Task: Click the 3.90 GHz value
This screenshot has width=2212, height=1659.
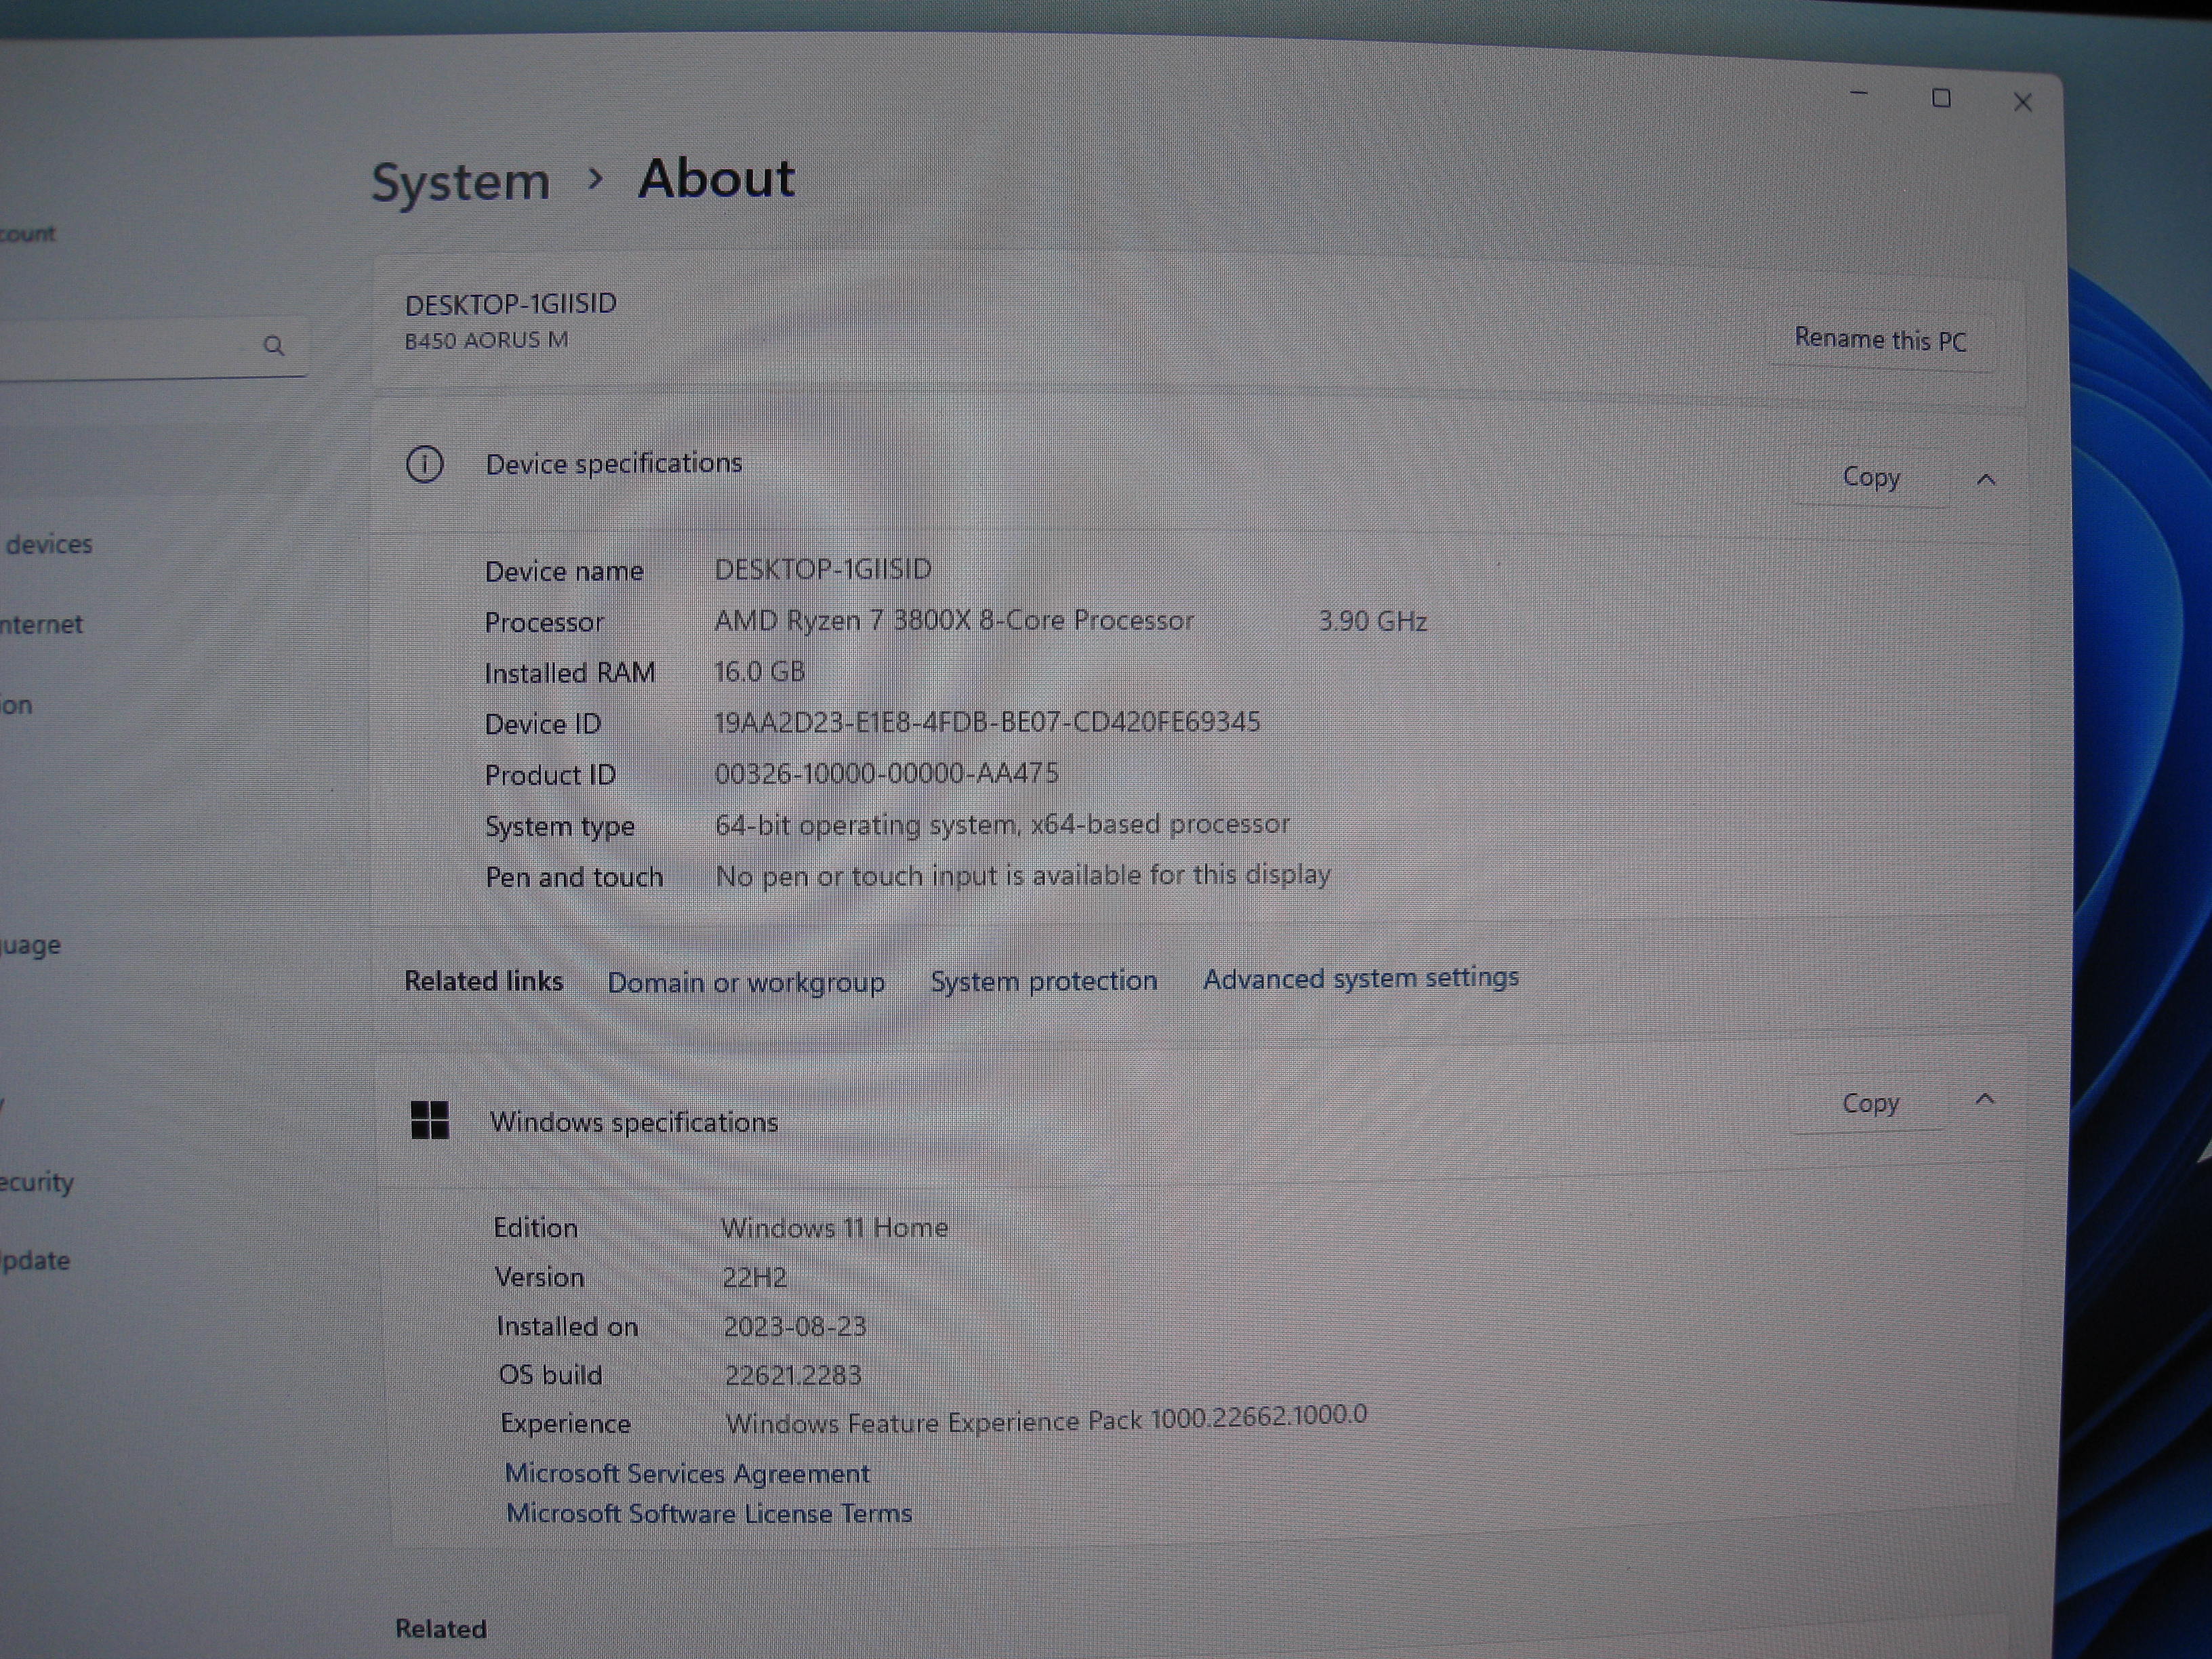Action: click(1372, 621)
